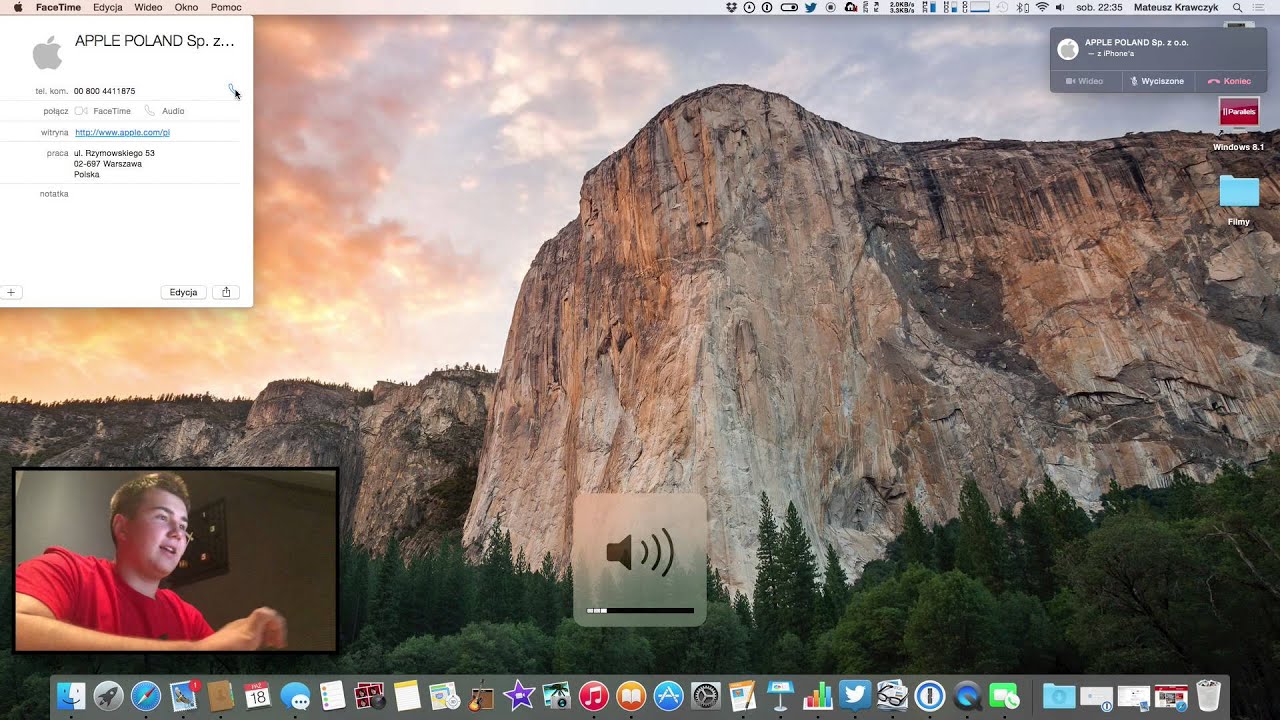Open Spotlight search magnifier
Image resolution: width=1280 pixels, height=720 pixels.
1238,7
